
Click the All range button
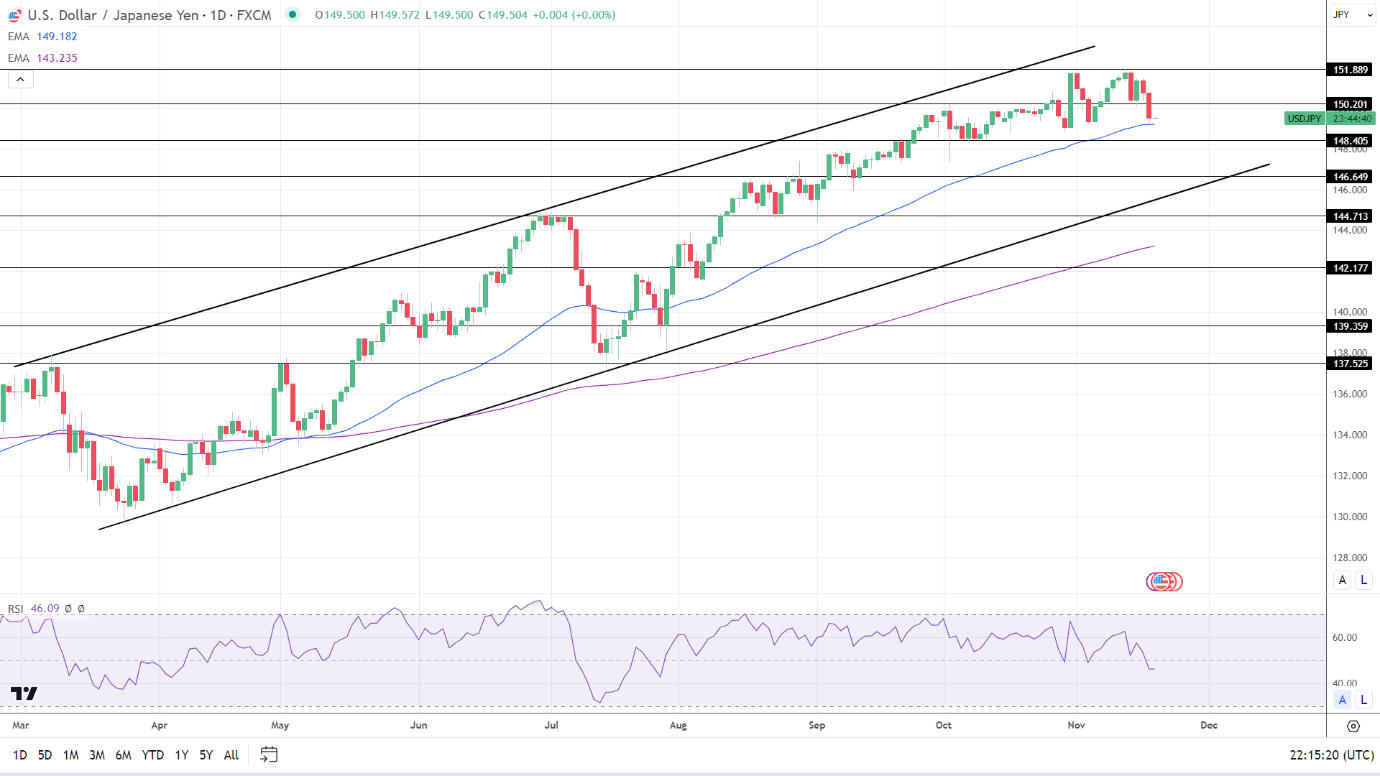[230, 756]
